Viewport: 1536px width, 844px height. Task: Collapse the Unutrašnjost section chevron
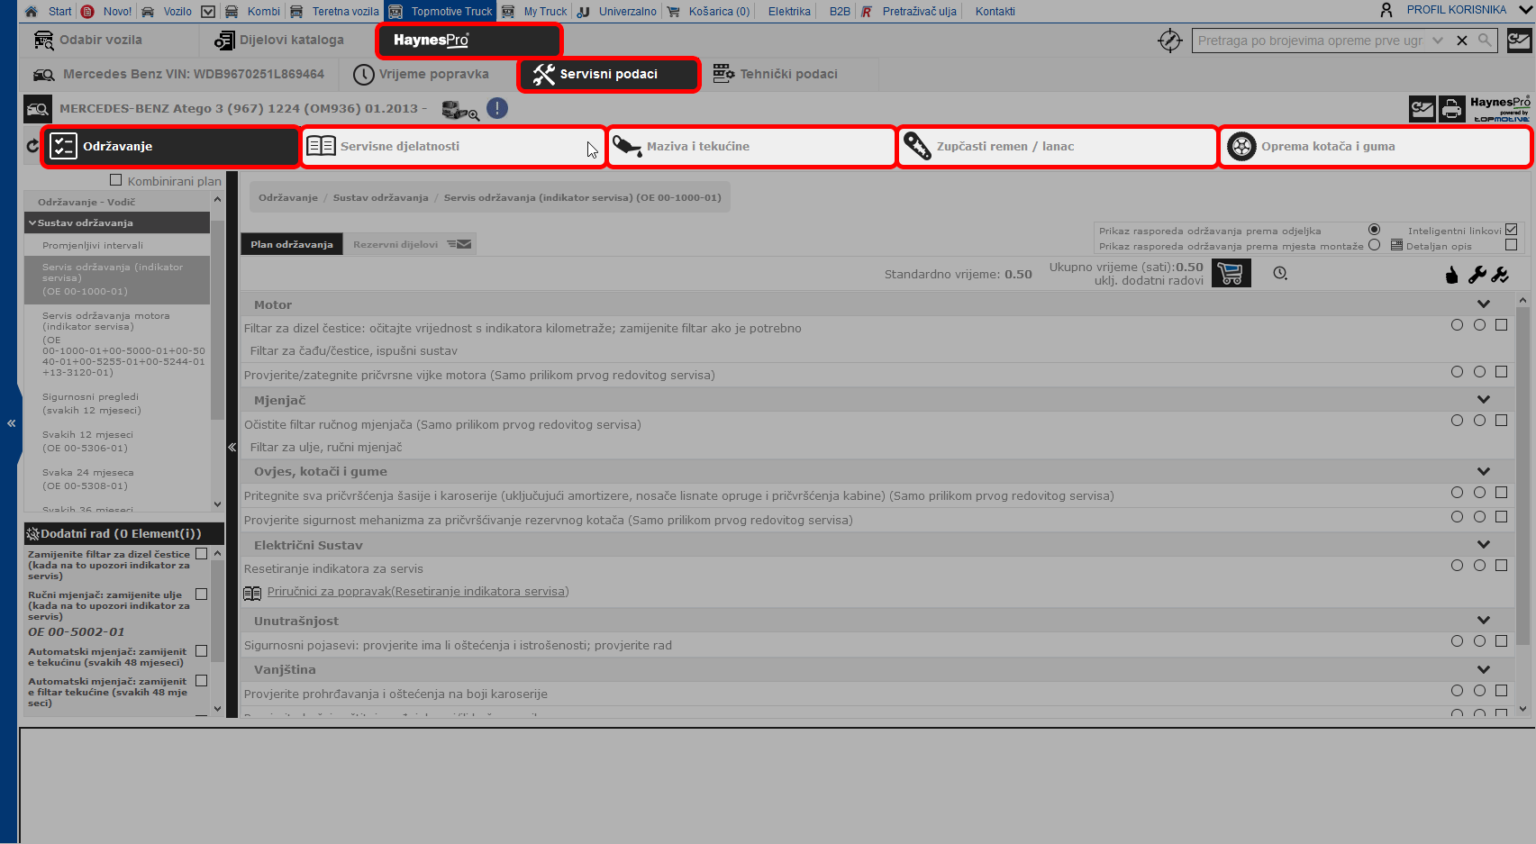[1484, 620]
